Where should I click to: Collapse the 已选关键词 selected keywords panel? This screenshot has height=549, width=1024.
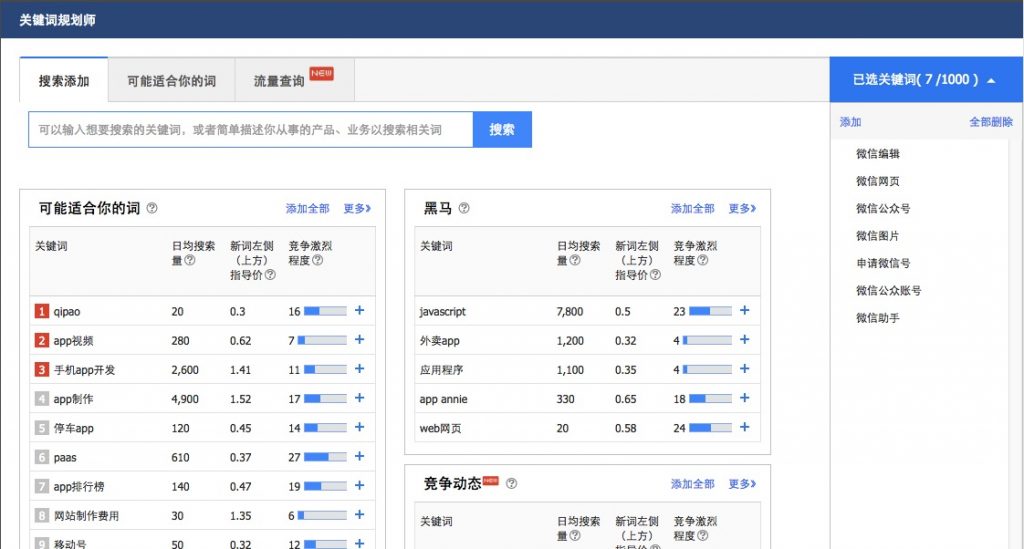[x=990, y=80]
